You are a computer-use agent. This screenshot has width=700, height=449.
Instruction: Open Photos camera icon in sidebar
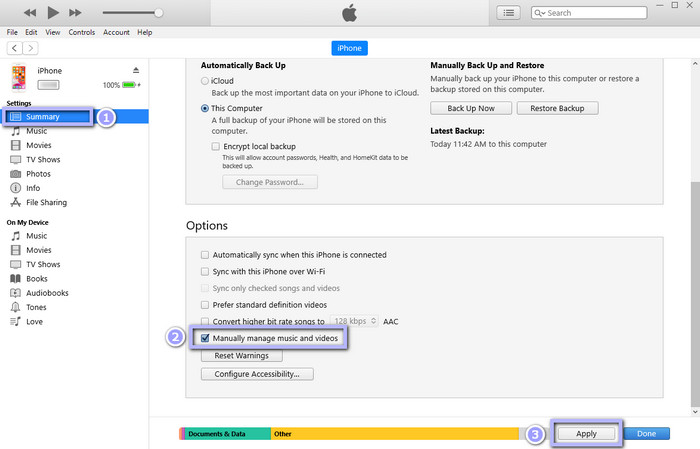[16, 174]
